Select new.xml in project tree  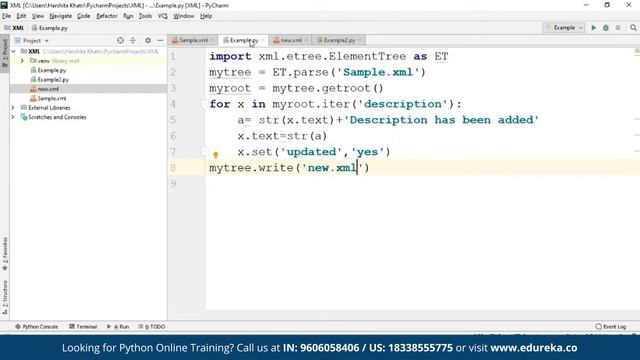pyautogui.click(x=44, y=89)
